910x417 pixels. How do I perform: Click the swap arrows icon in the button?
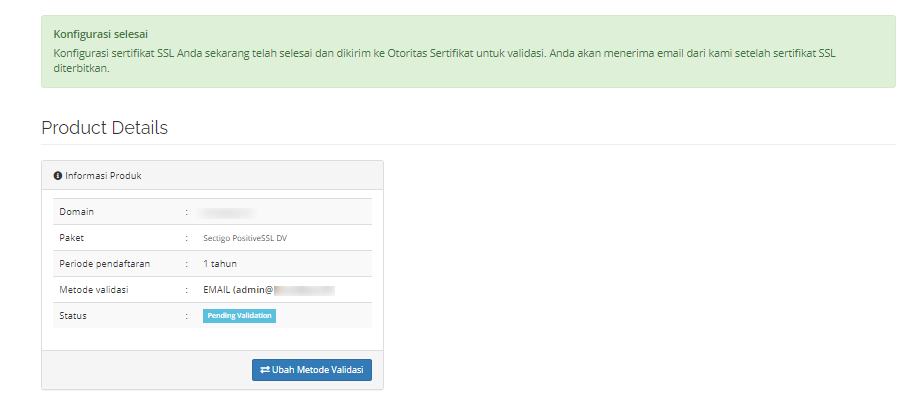click(x=265, y=370)
